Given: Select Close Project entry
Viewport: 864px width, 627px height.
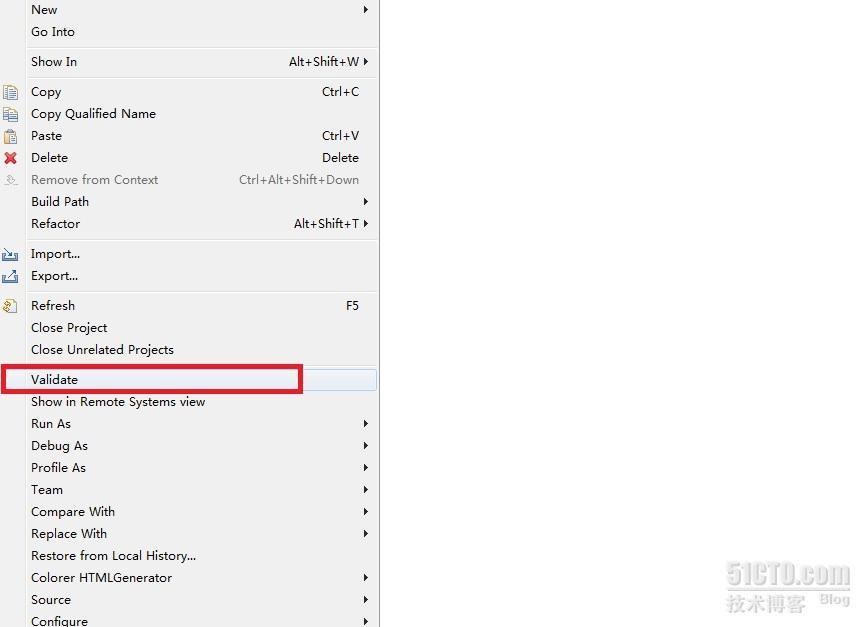Looking at the screenshot, I should [x=189, y=328].
